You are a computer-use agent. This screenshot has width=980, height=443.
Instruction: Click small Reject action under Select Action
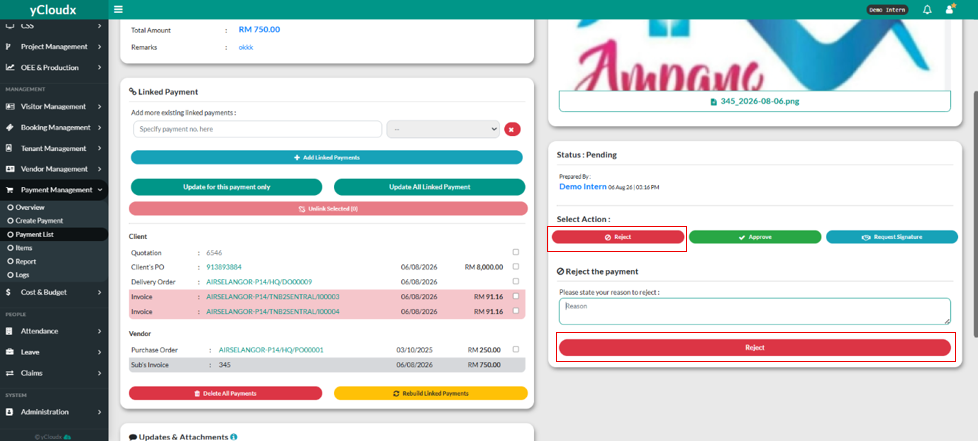618,237
